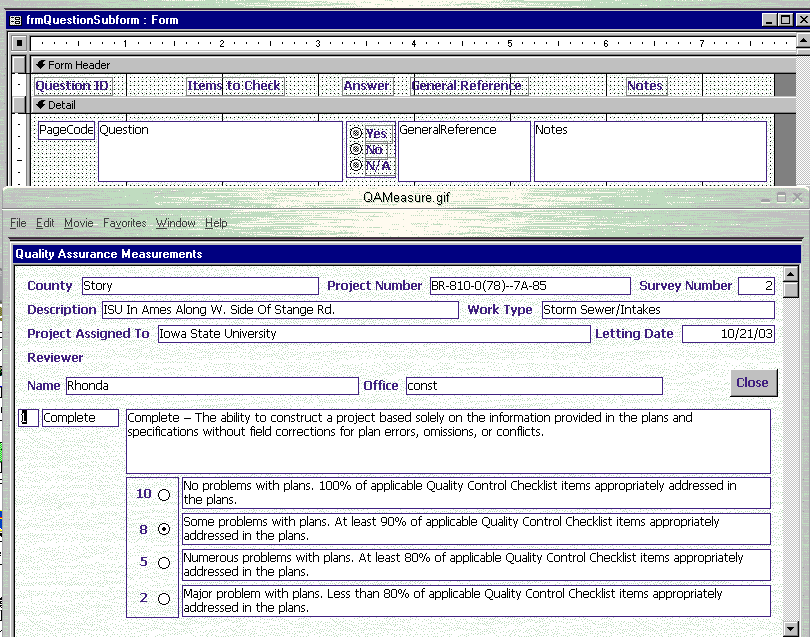Select the Form Header section bar
Image resolution: width=810 pixels, height=637 pixels.
tap(413, 65)
